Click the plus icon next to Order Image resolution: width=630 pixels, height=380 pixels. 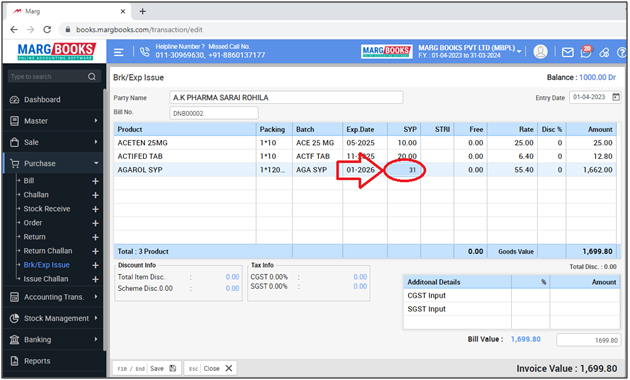coord(95,223)
